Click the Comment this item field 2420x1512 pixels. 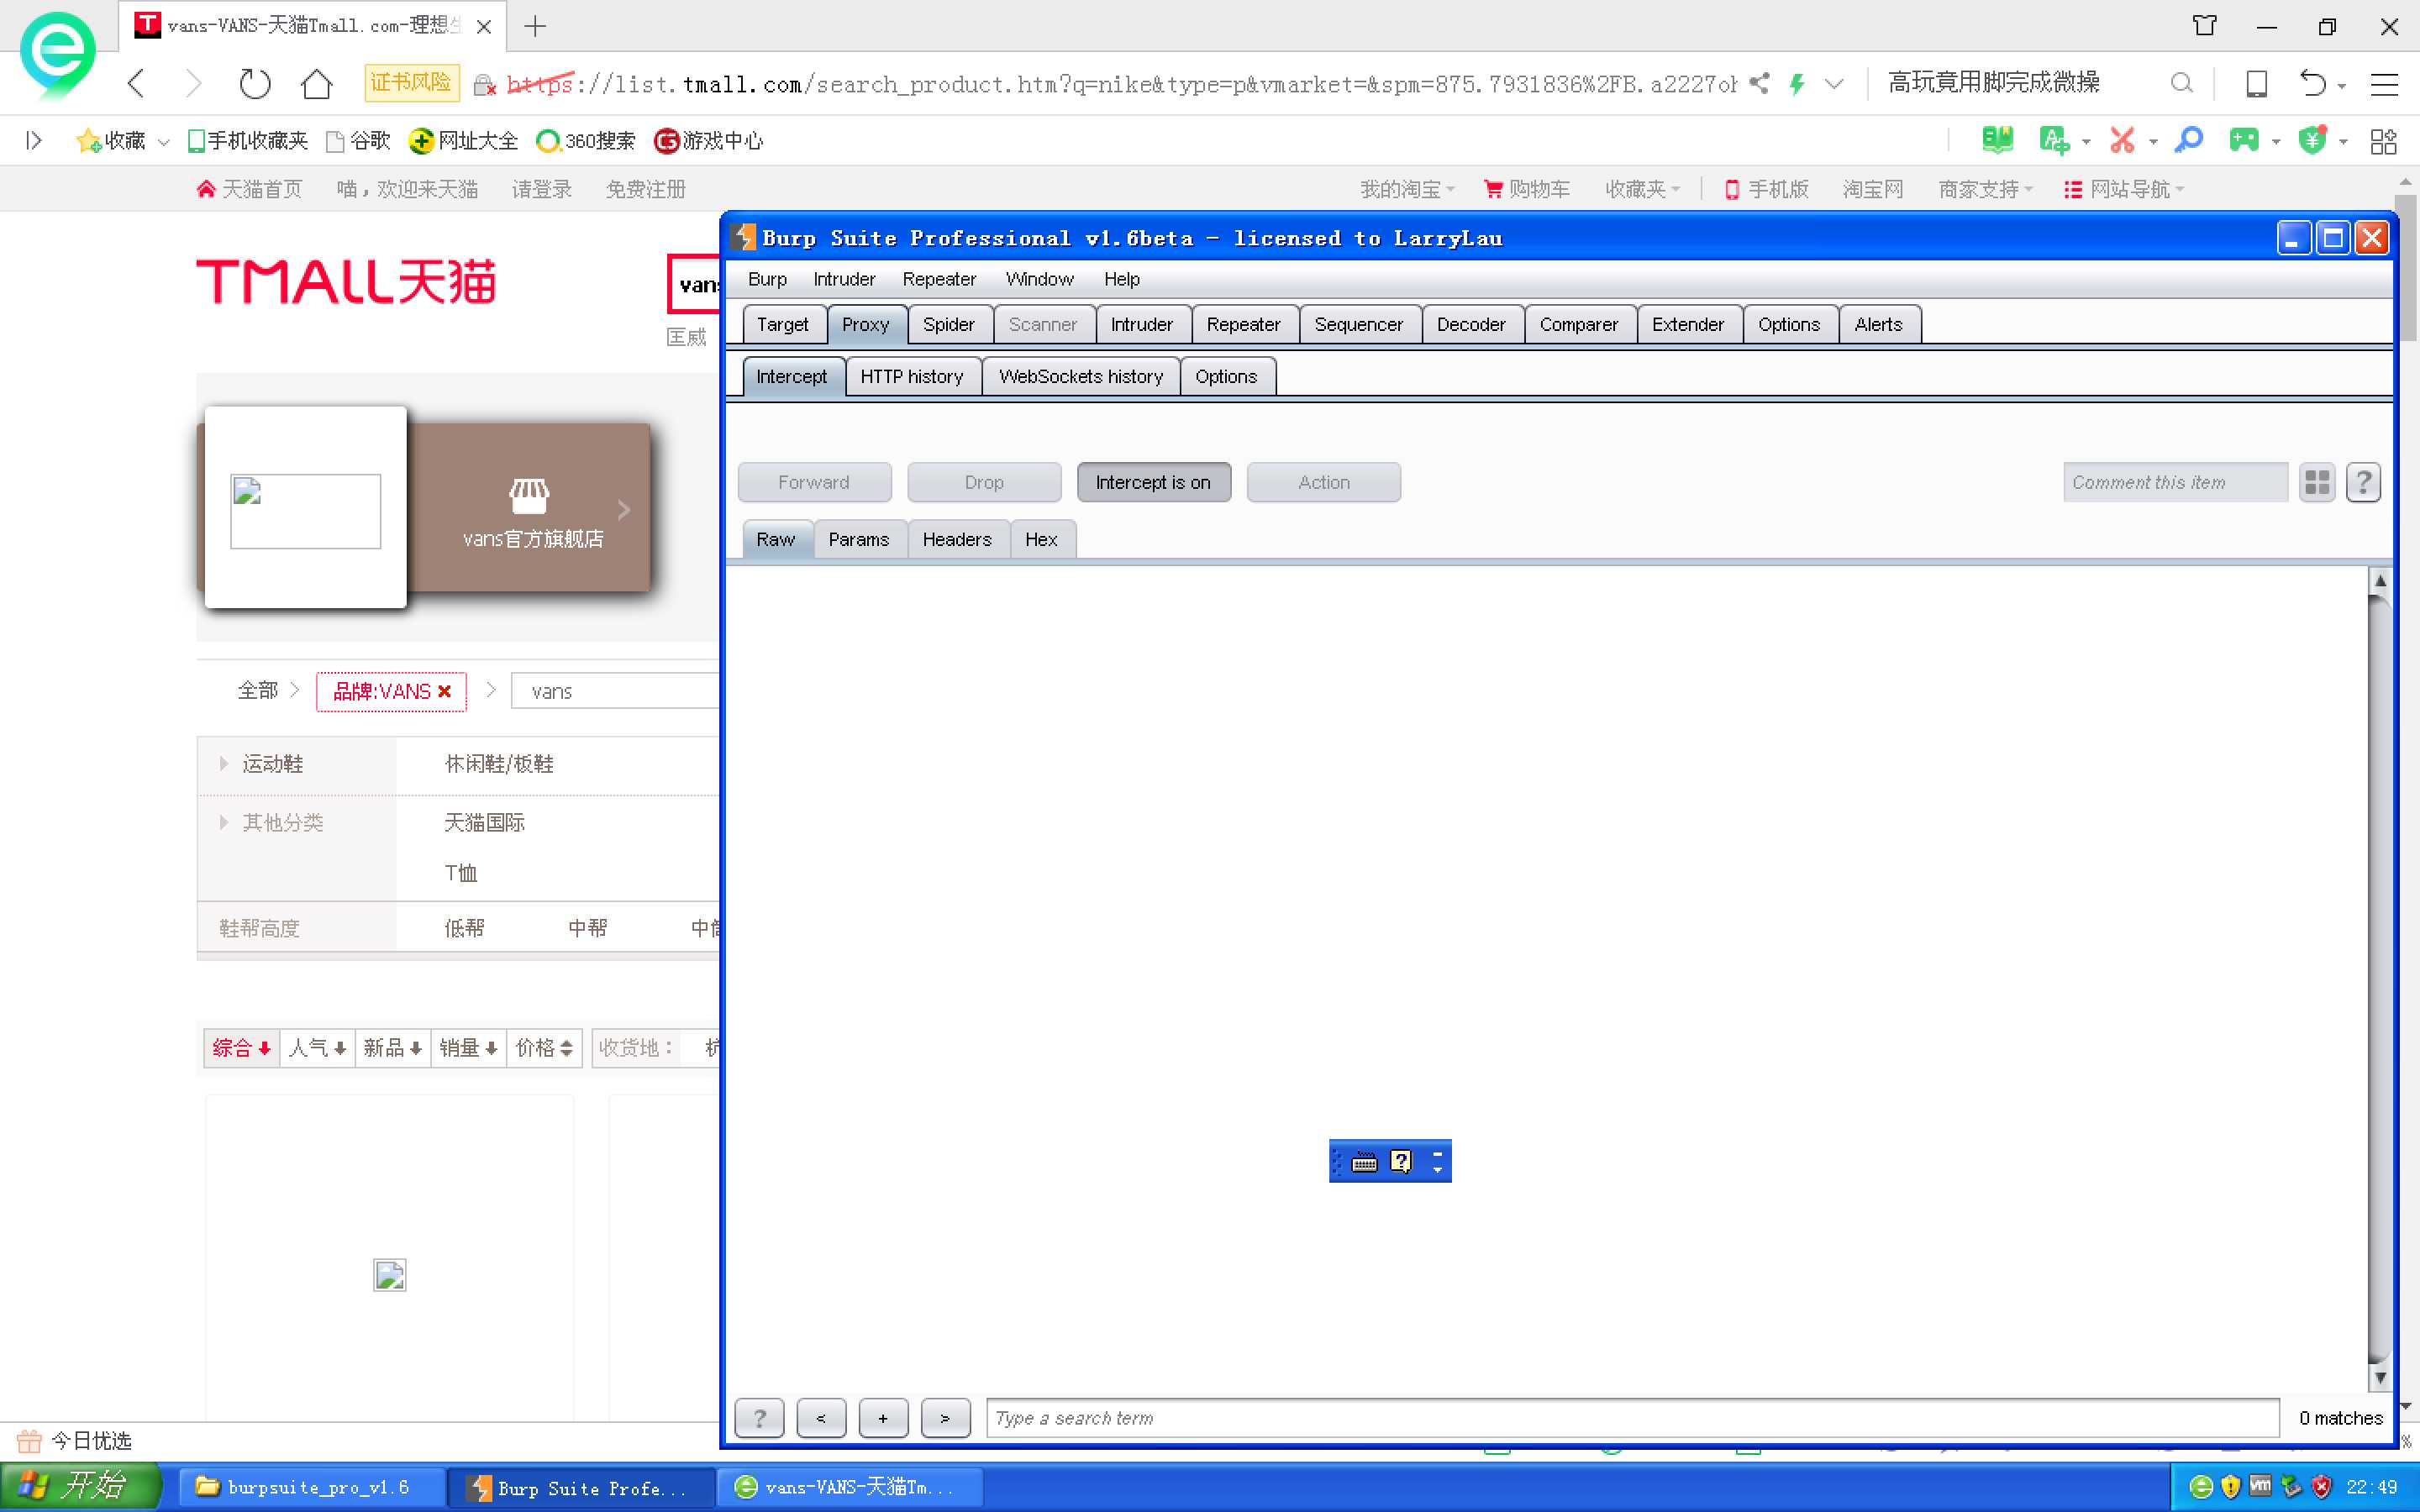coord(2175,482)
